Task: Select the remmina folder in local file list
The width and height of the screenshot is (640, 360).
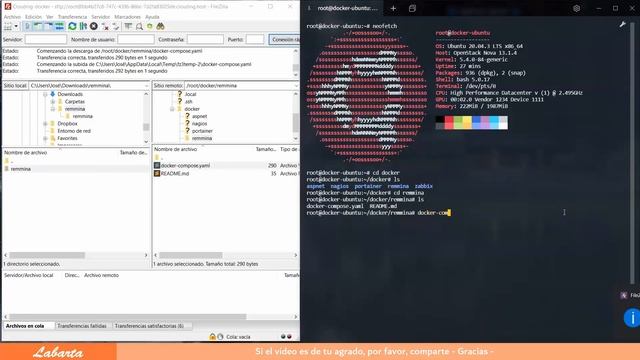Action: 21,169
